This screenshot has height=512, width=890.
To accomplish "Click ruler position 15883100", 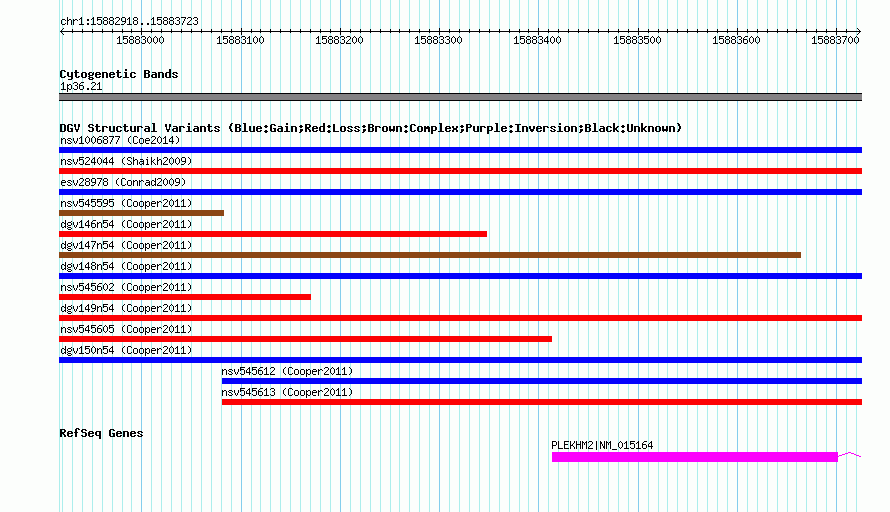I will [x=241, y=40].
